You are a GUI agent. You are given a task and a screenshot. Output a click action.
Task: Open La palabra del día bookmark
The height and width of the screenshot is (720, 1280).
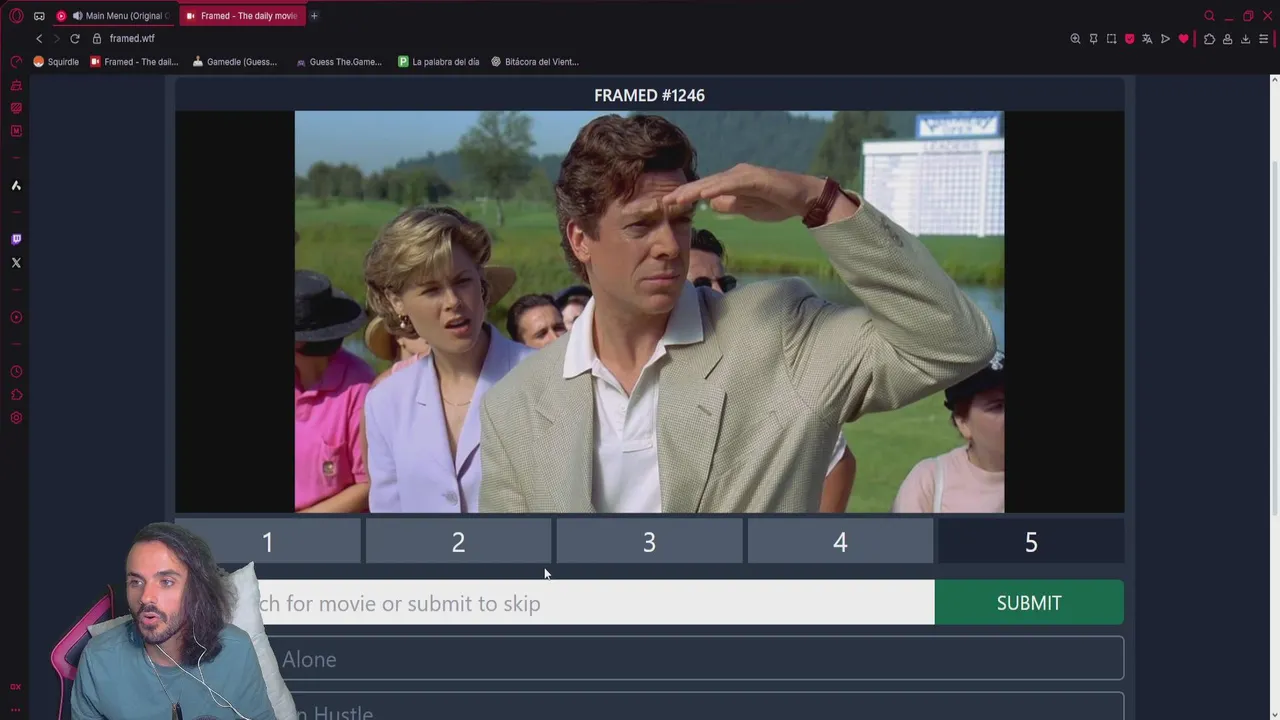[x=439, y=62]
